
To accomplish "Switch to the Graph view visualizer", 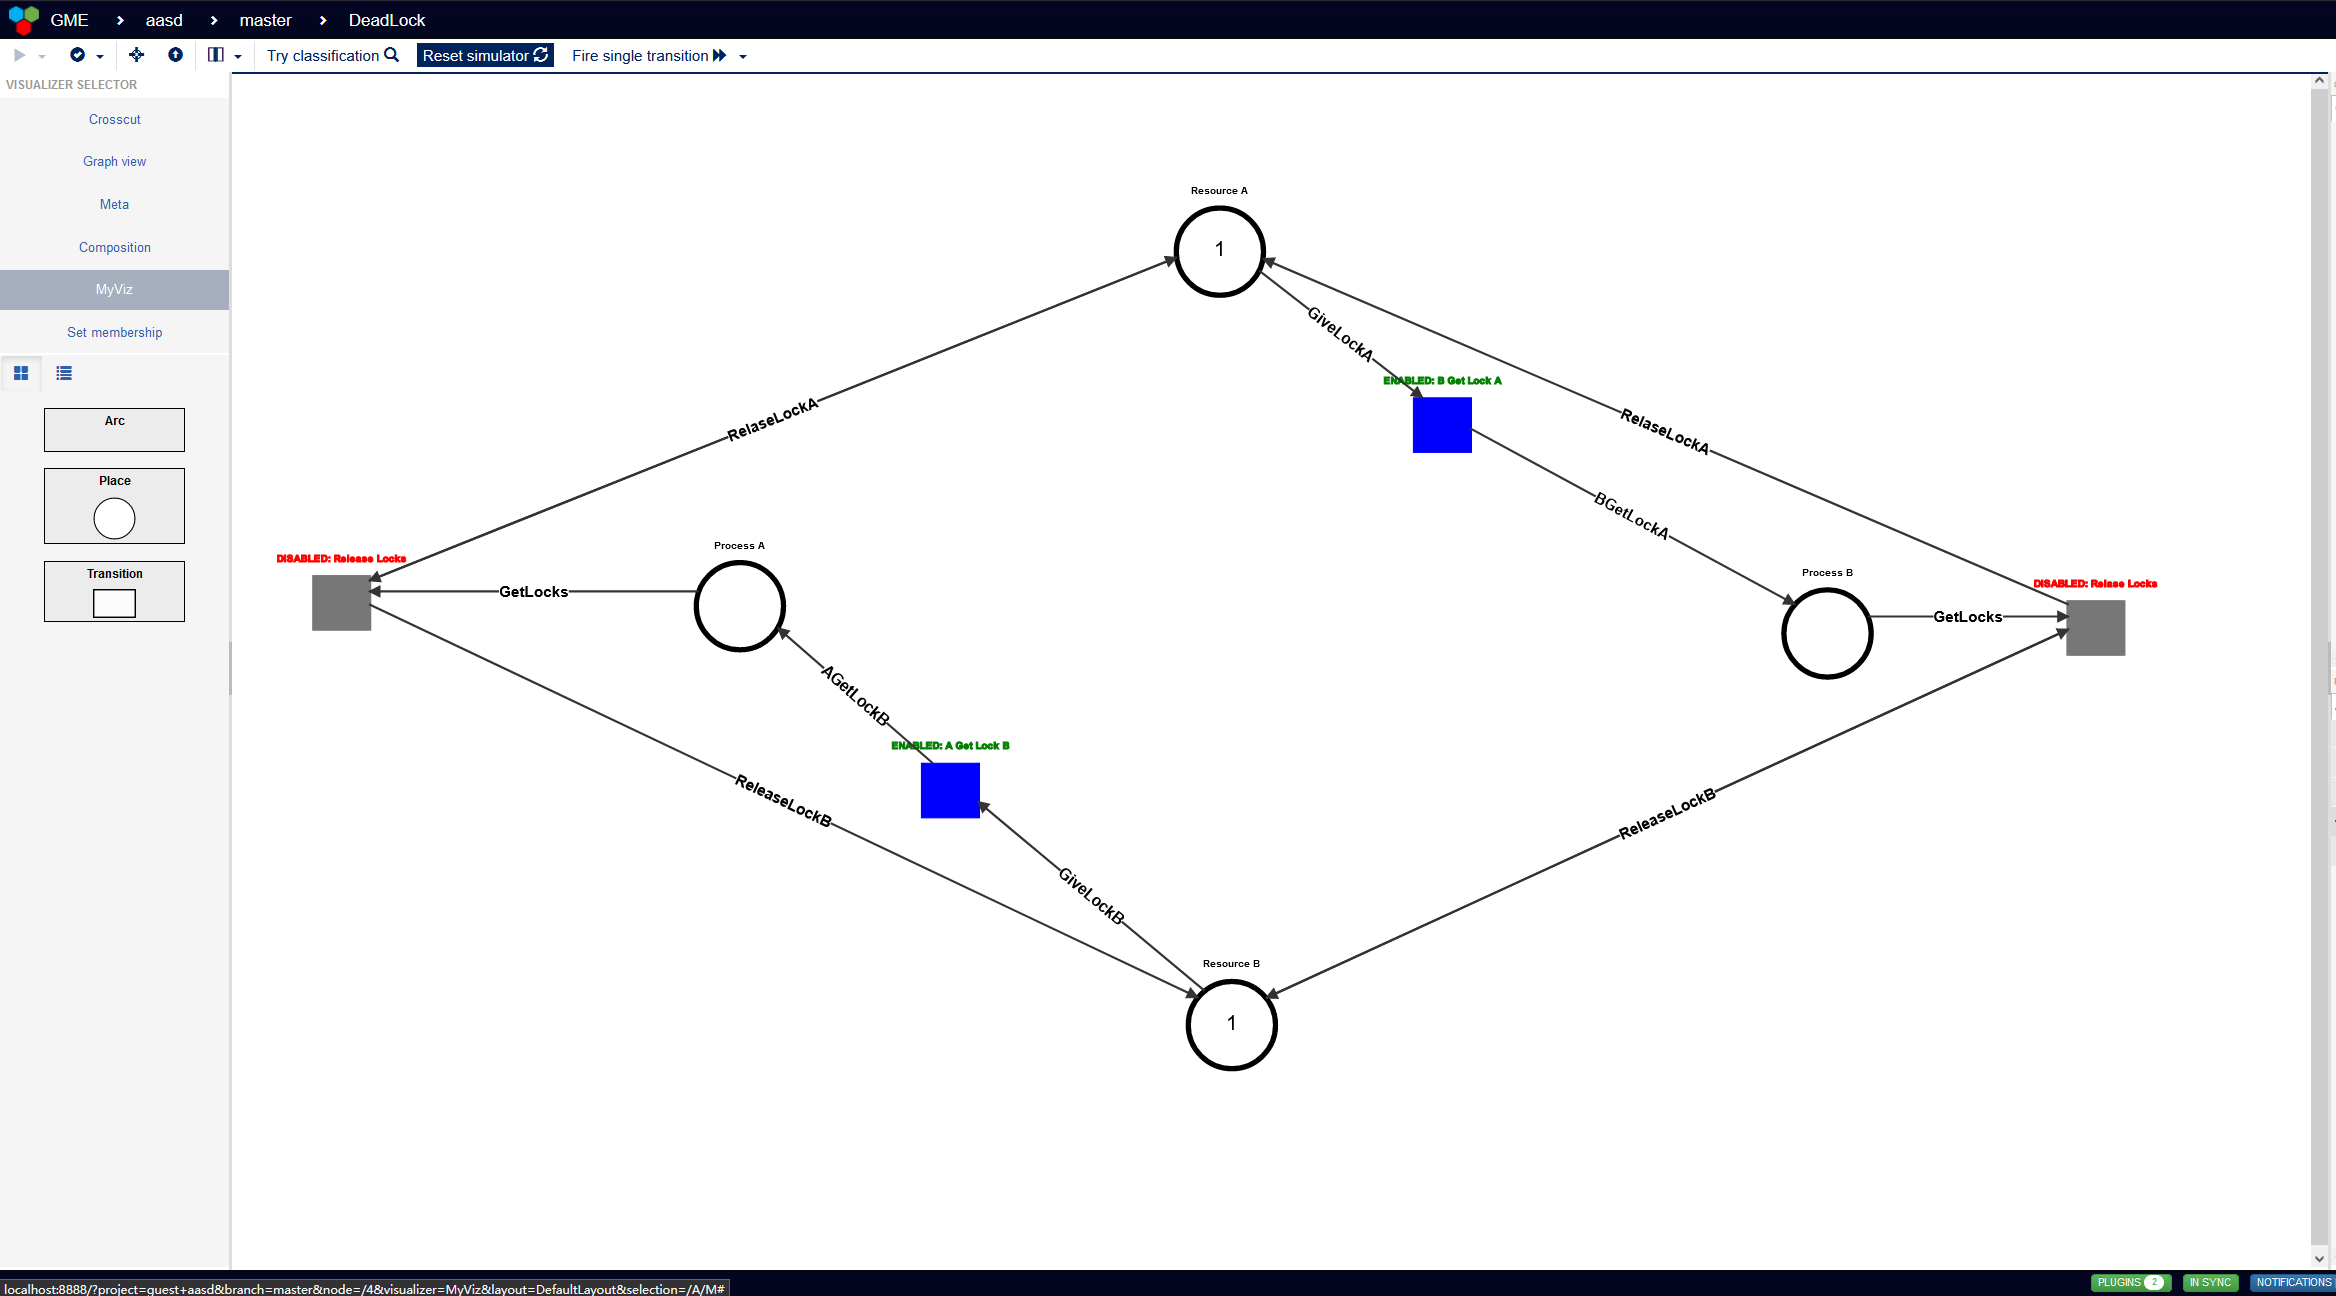I will (114, 161).
